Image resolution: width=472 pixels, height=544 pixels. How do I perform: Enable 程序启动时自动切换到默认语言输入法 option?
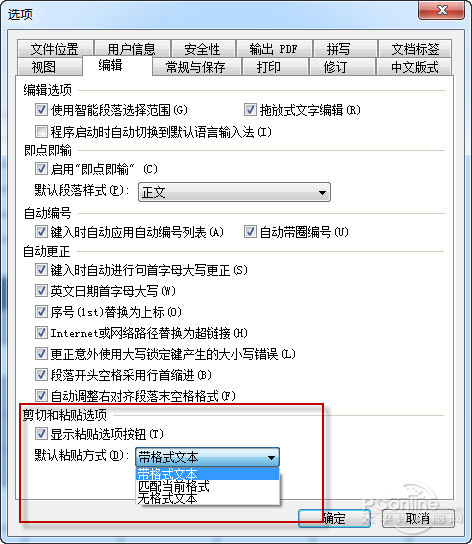click(x=41, y=132)
